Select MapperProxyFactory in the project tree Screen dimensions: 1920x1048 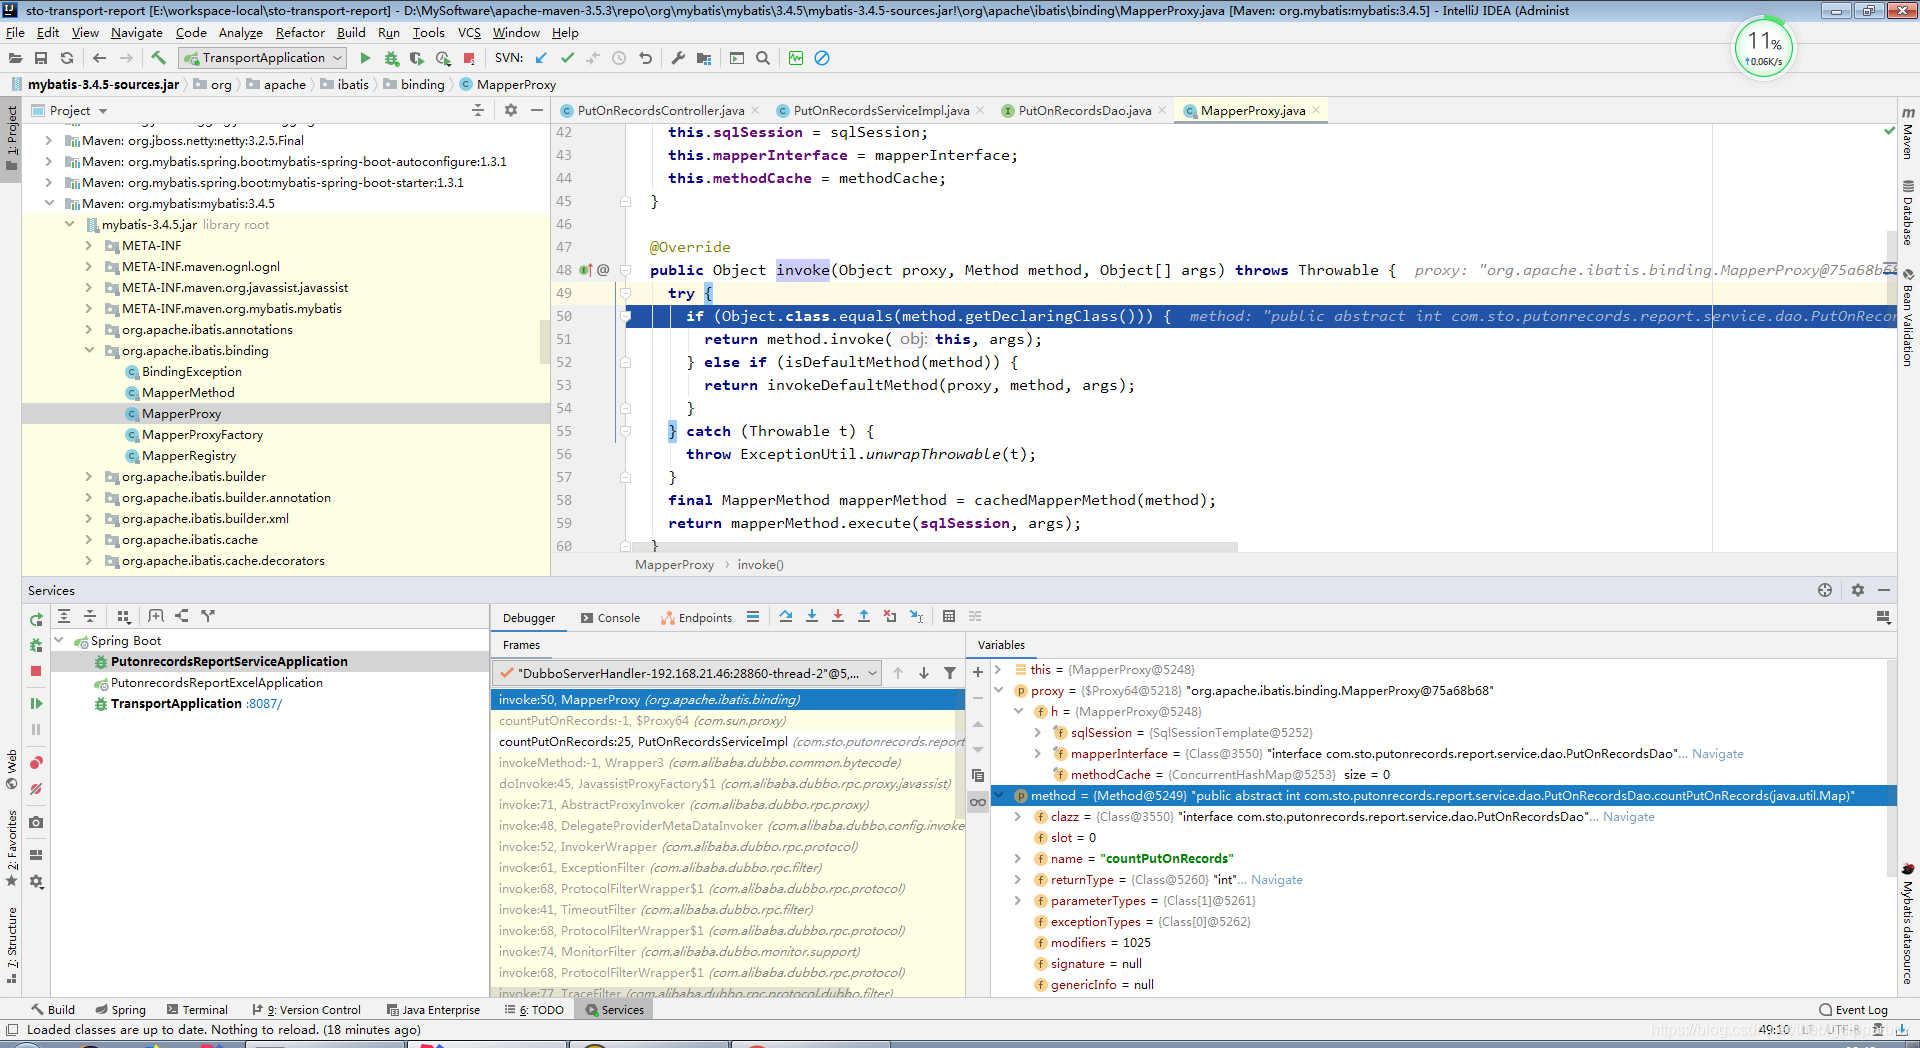[x=202, y=435]
